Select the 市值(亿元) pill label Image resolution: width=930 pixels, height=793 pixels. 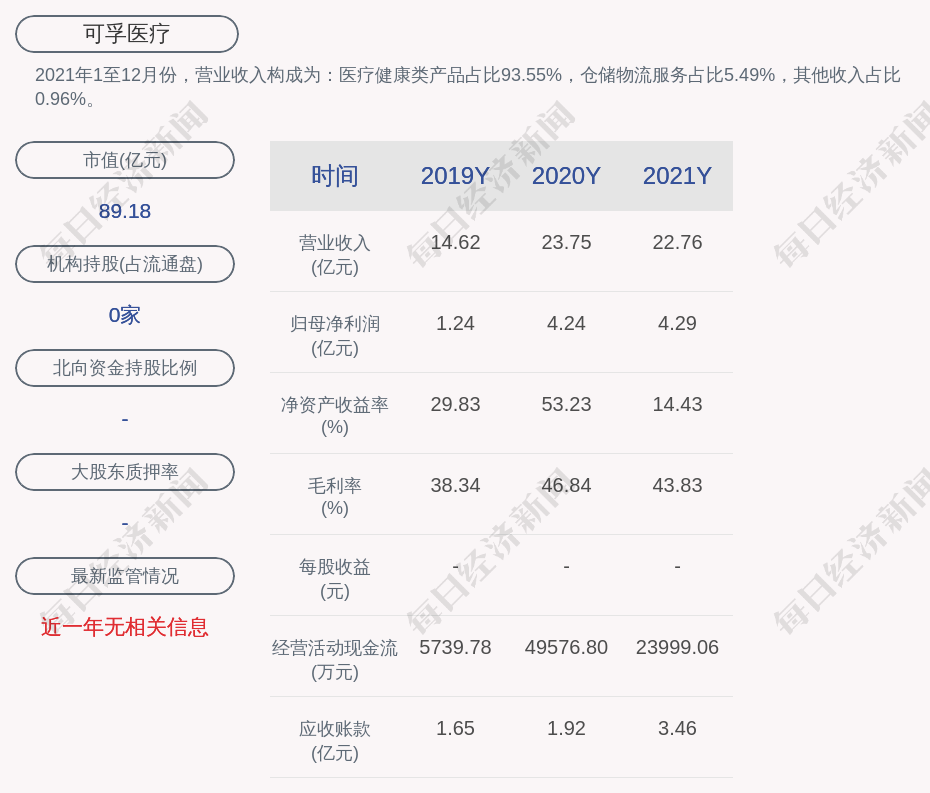pyautogui.click(x=125, y=160)
